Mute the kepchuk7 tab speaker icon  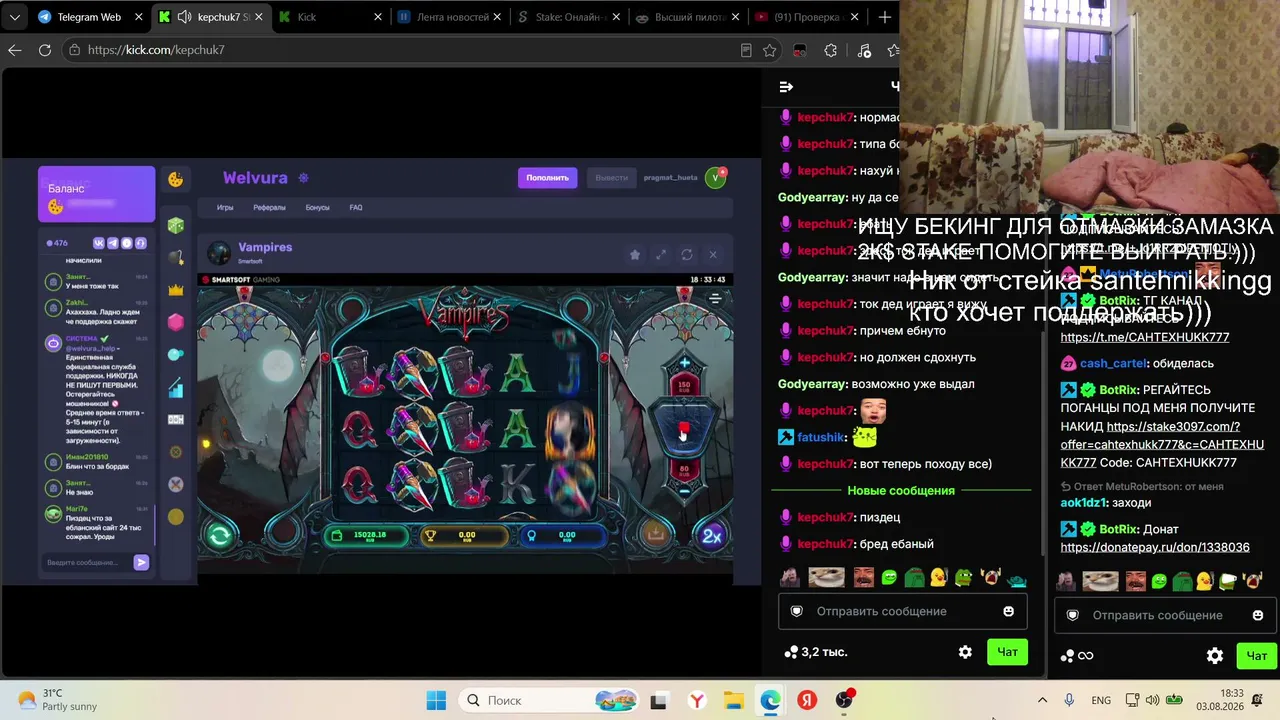(184, 17)
